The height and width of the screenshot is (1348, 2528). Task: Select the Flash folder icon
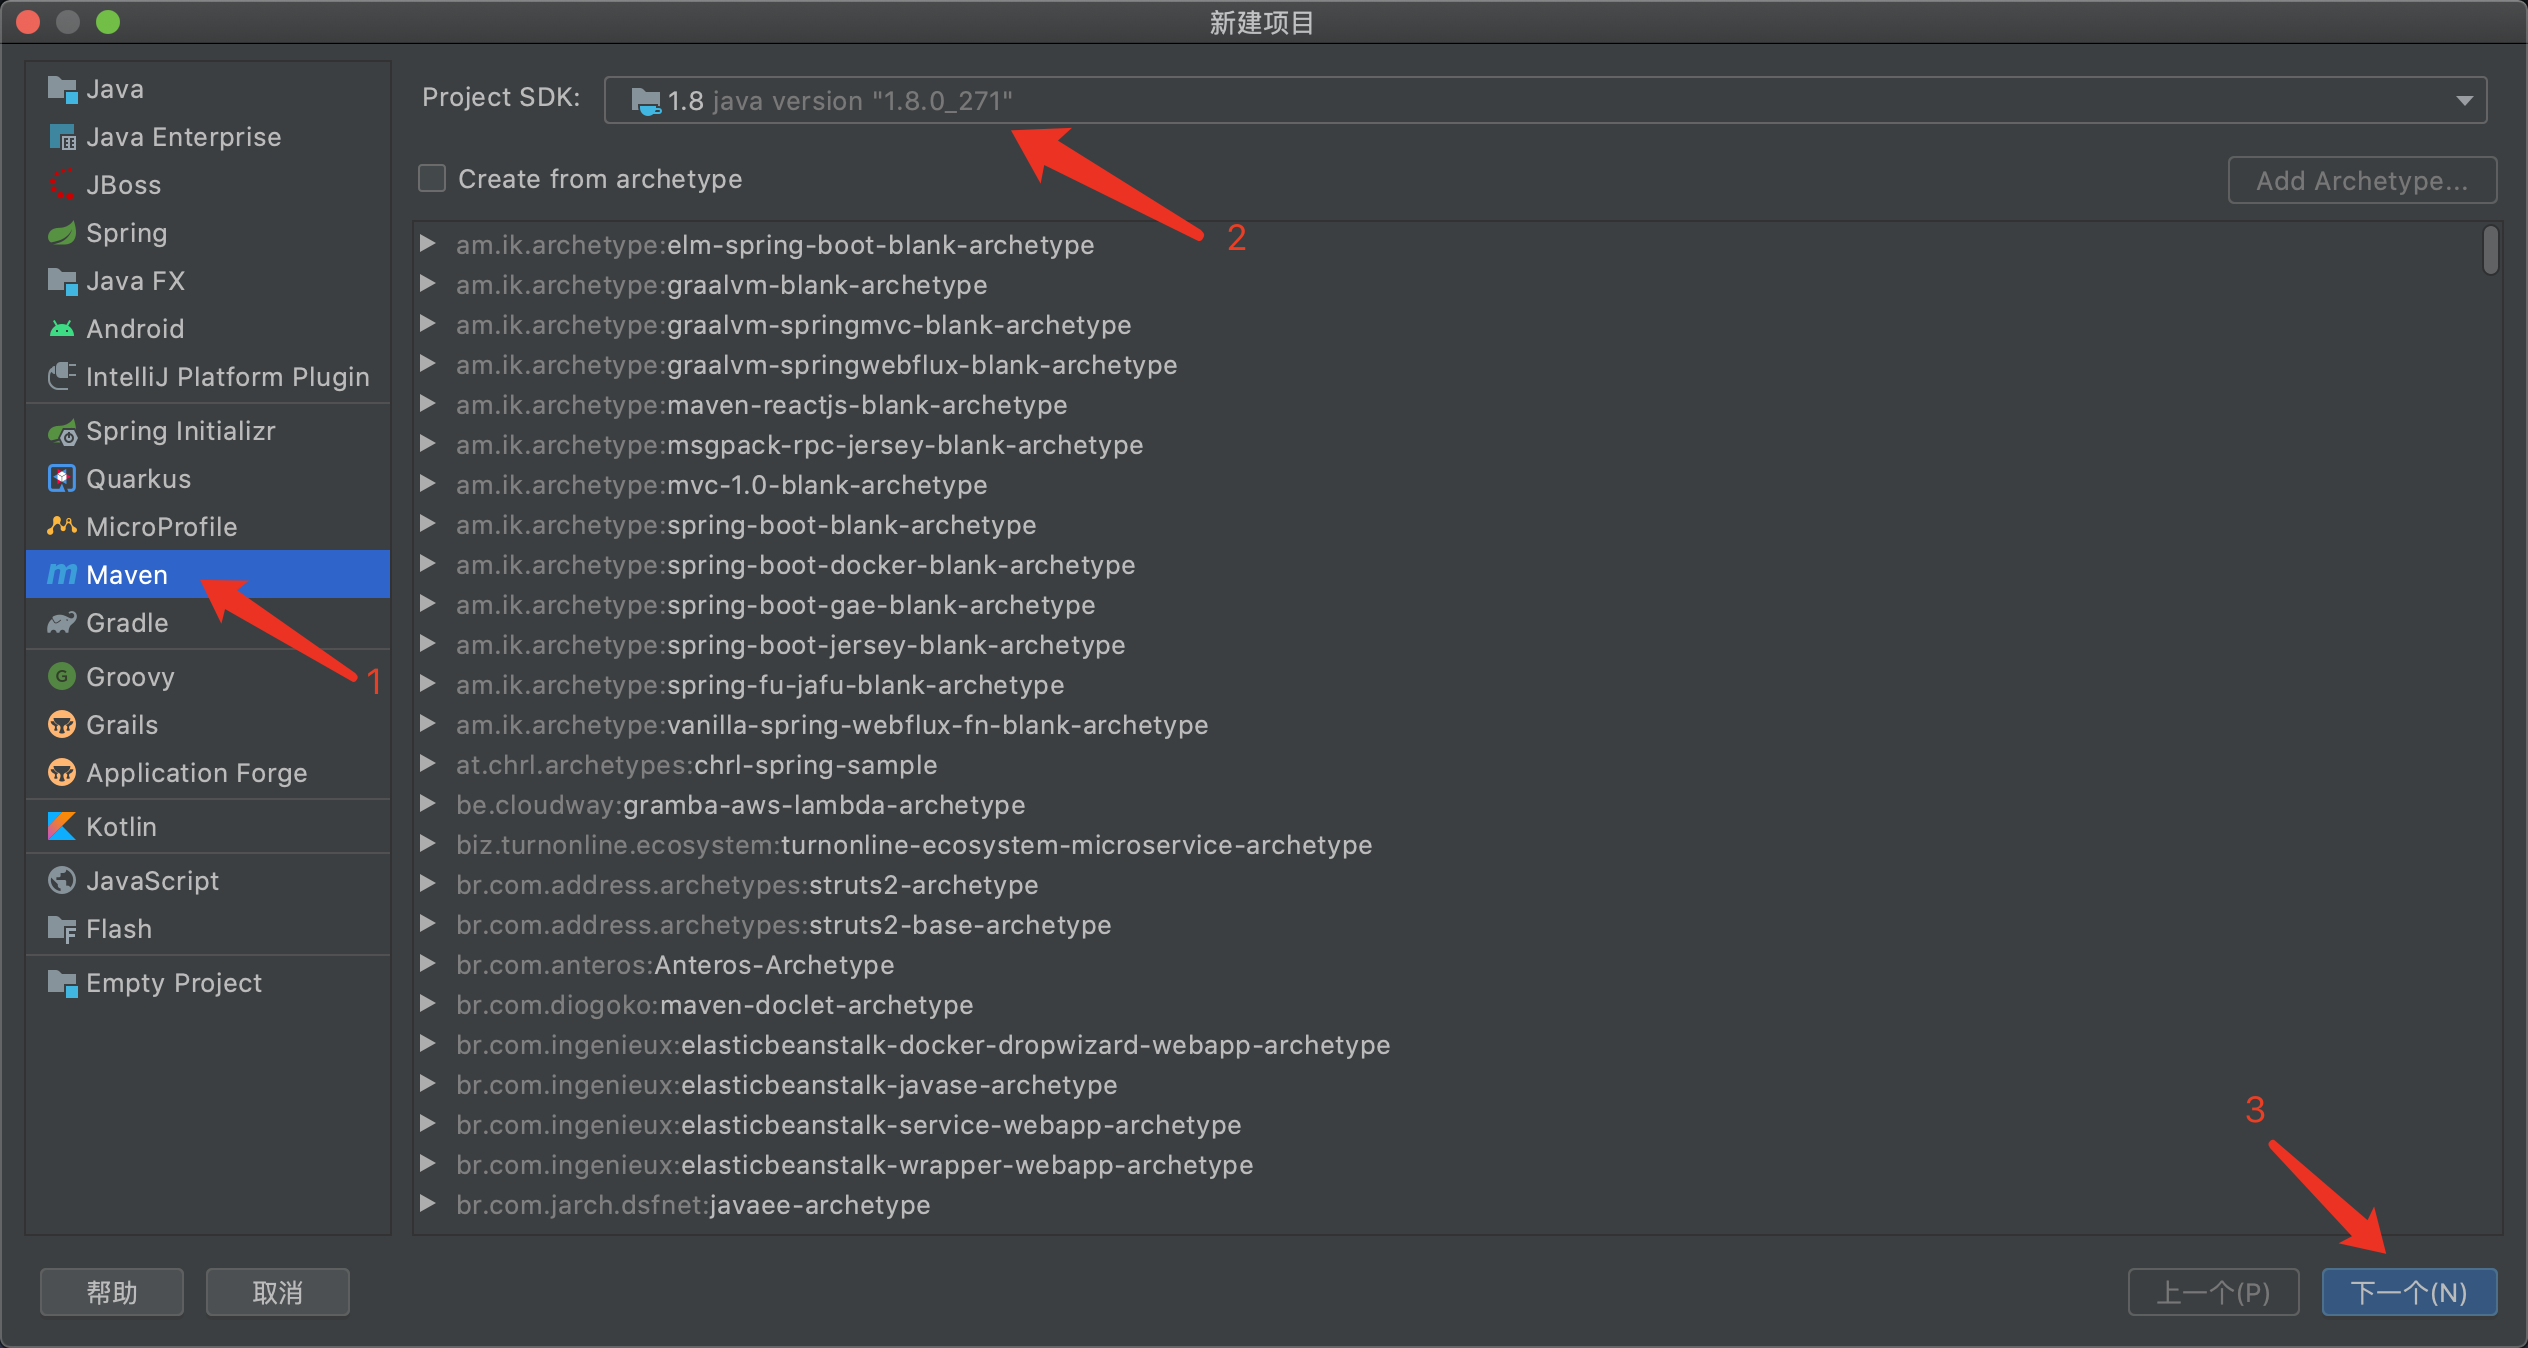click(62, 929)
